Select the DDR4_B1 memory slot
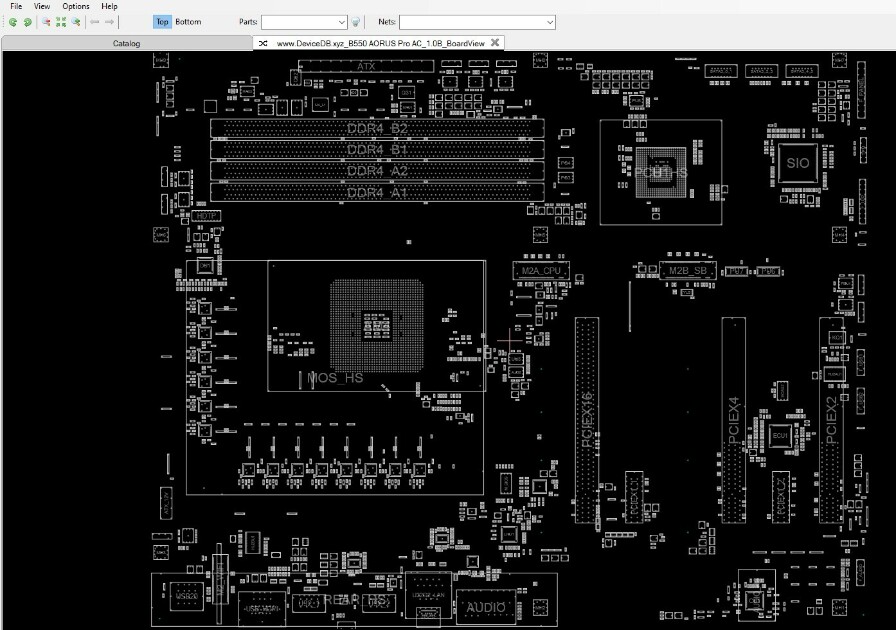The height and width of the screenshot is (630, 896). [x=377, y=149]
